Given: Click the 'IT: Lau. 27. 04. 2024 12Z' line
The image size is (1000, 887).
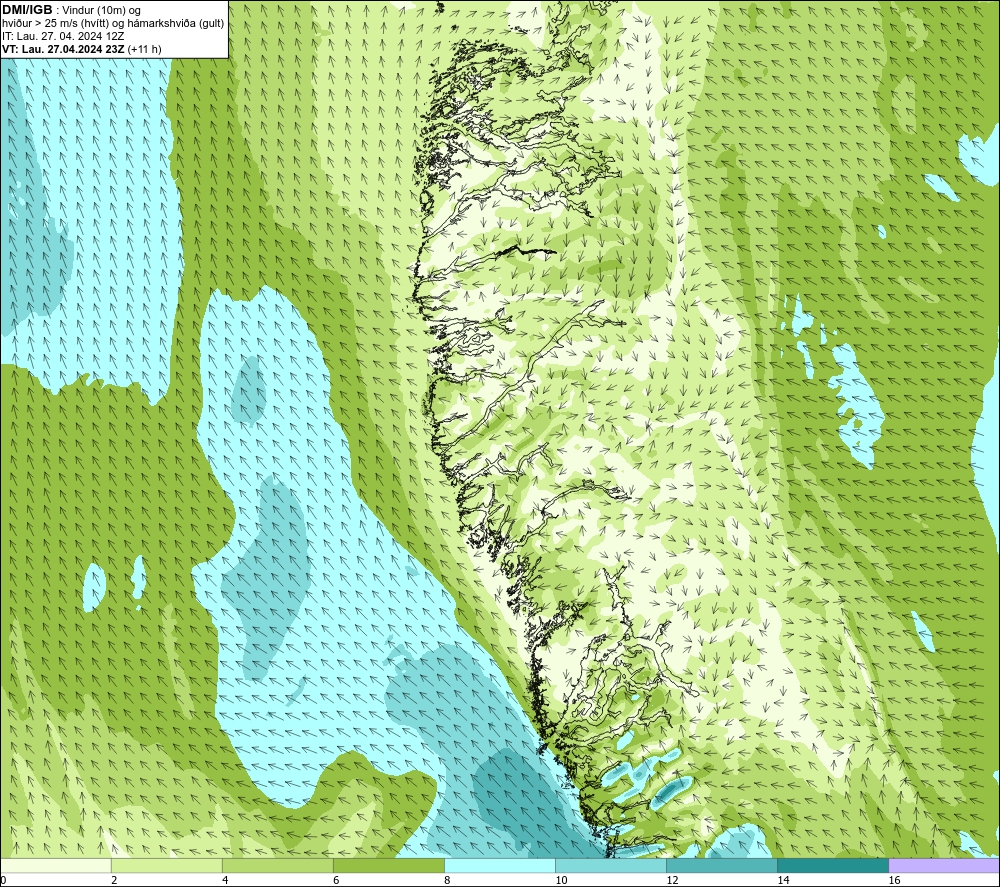Looking at the screenshot, I should tap(63, 36).
